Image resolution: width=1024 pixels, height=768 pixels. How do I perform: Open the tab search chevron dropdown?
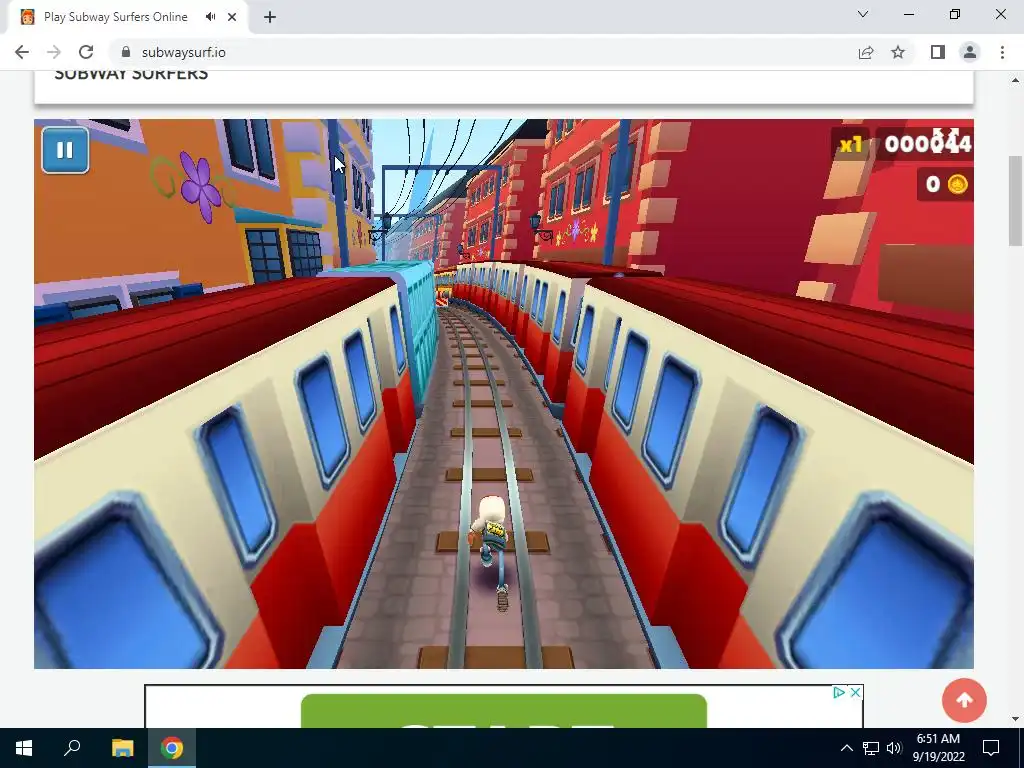point(863,14)
